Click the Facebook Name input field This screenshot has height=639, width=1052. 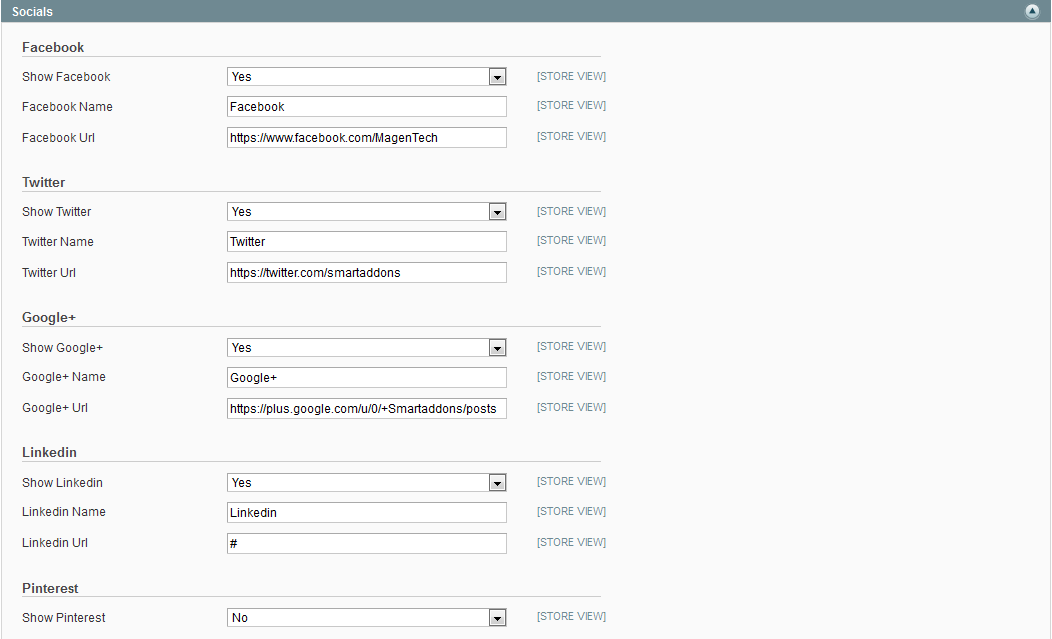click(366, 107)
